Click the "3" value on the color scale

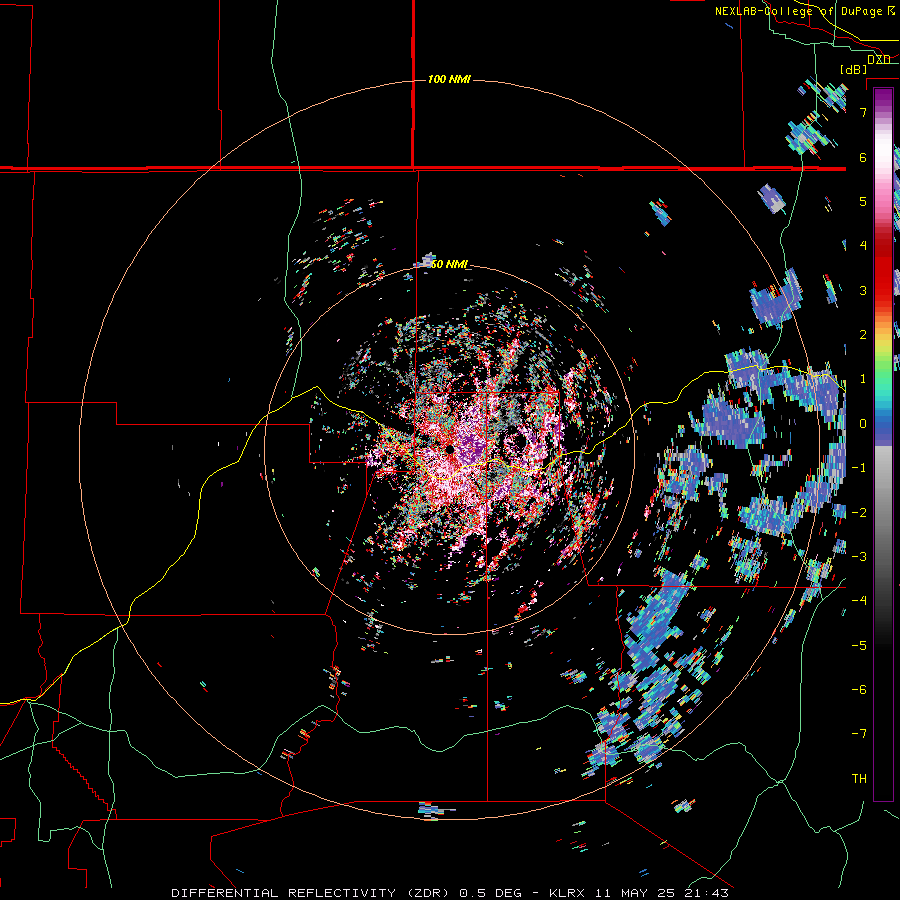click(x=863, y=290)
